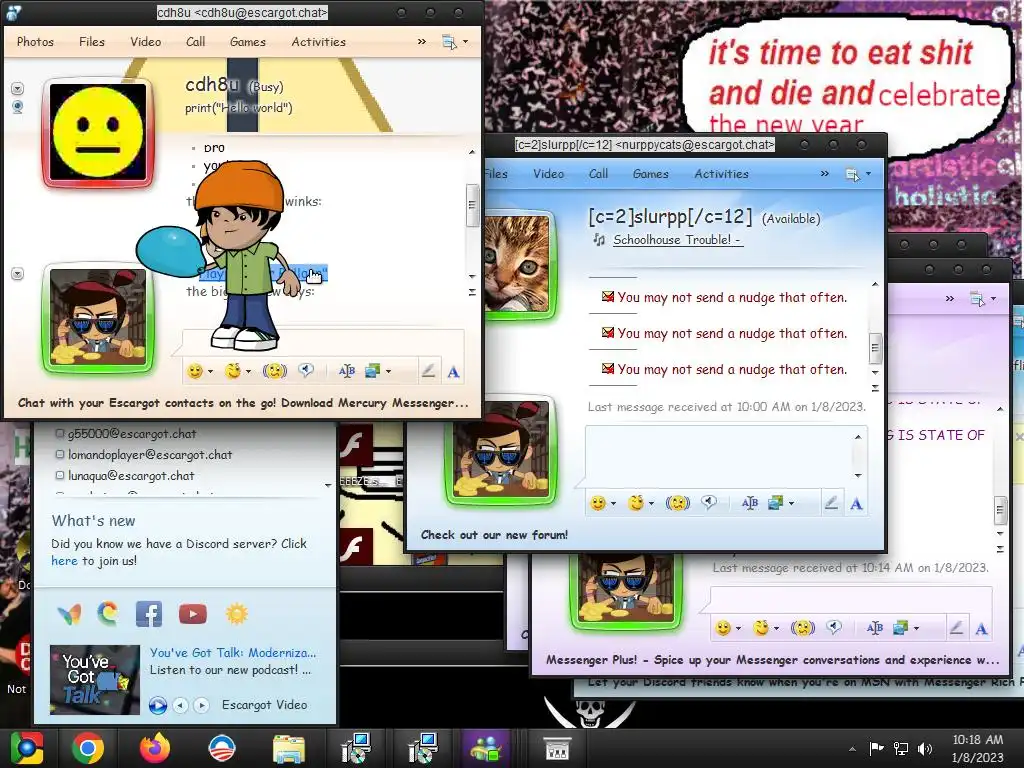Click emoticon smiley icon in purple chat window
1024x768 pixels.
(722, 628)
